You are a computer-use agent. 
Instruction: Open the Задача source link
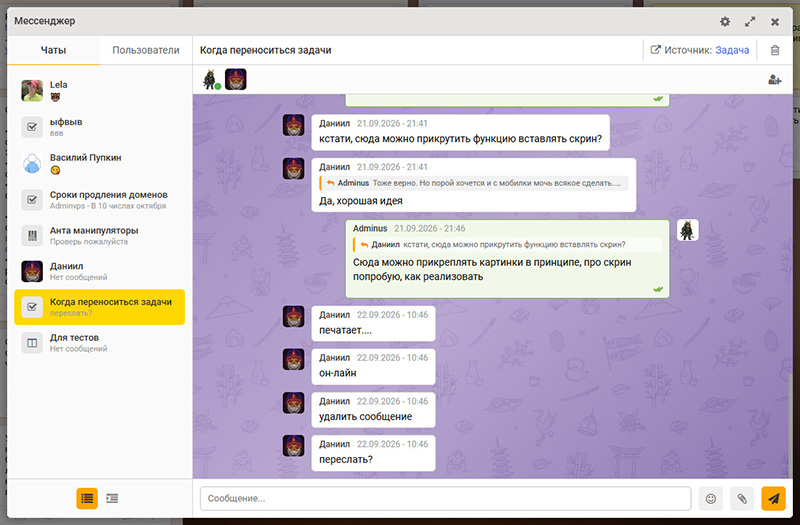pos(732,50)
